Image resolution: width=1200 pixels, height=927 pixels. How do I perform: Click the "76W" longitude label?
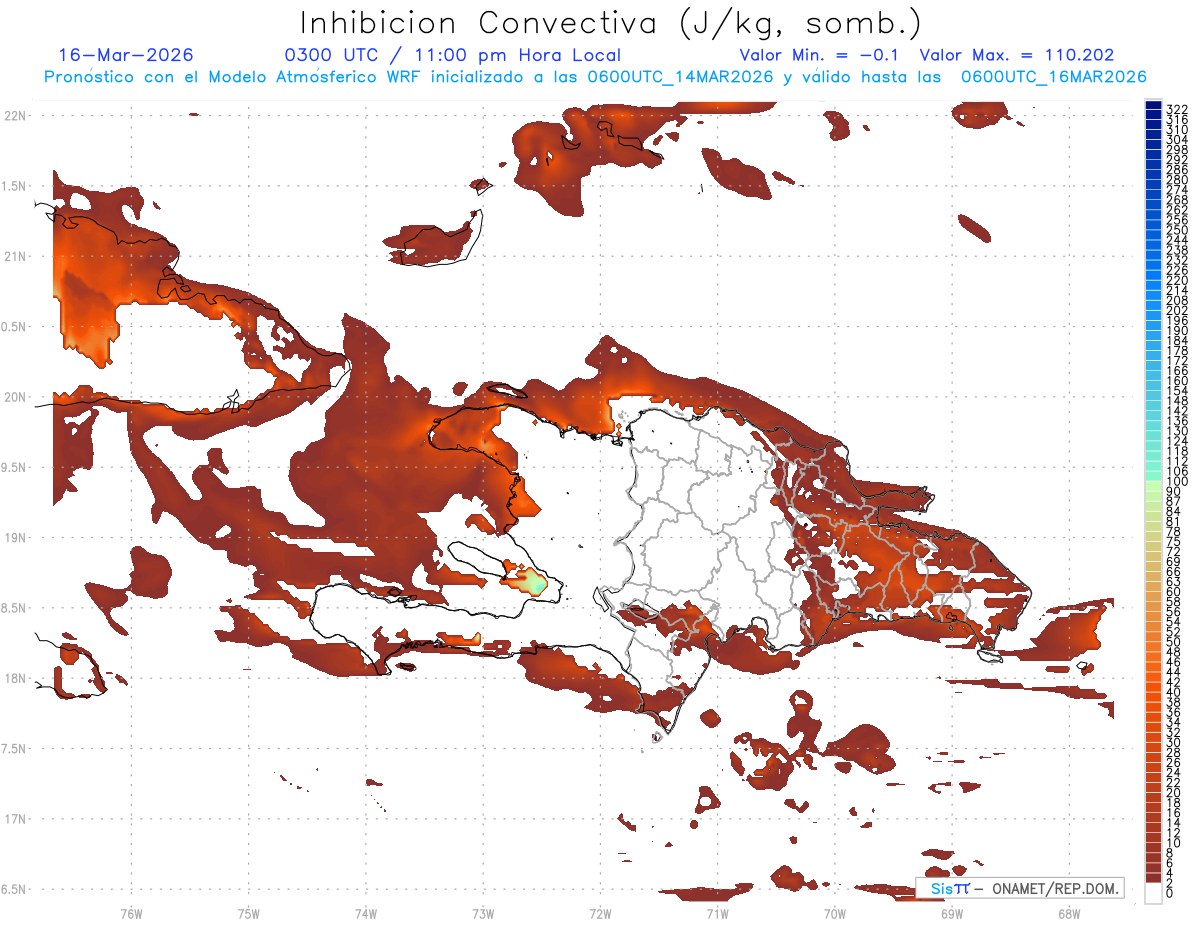(131, 913)
